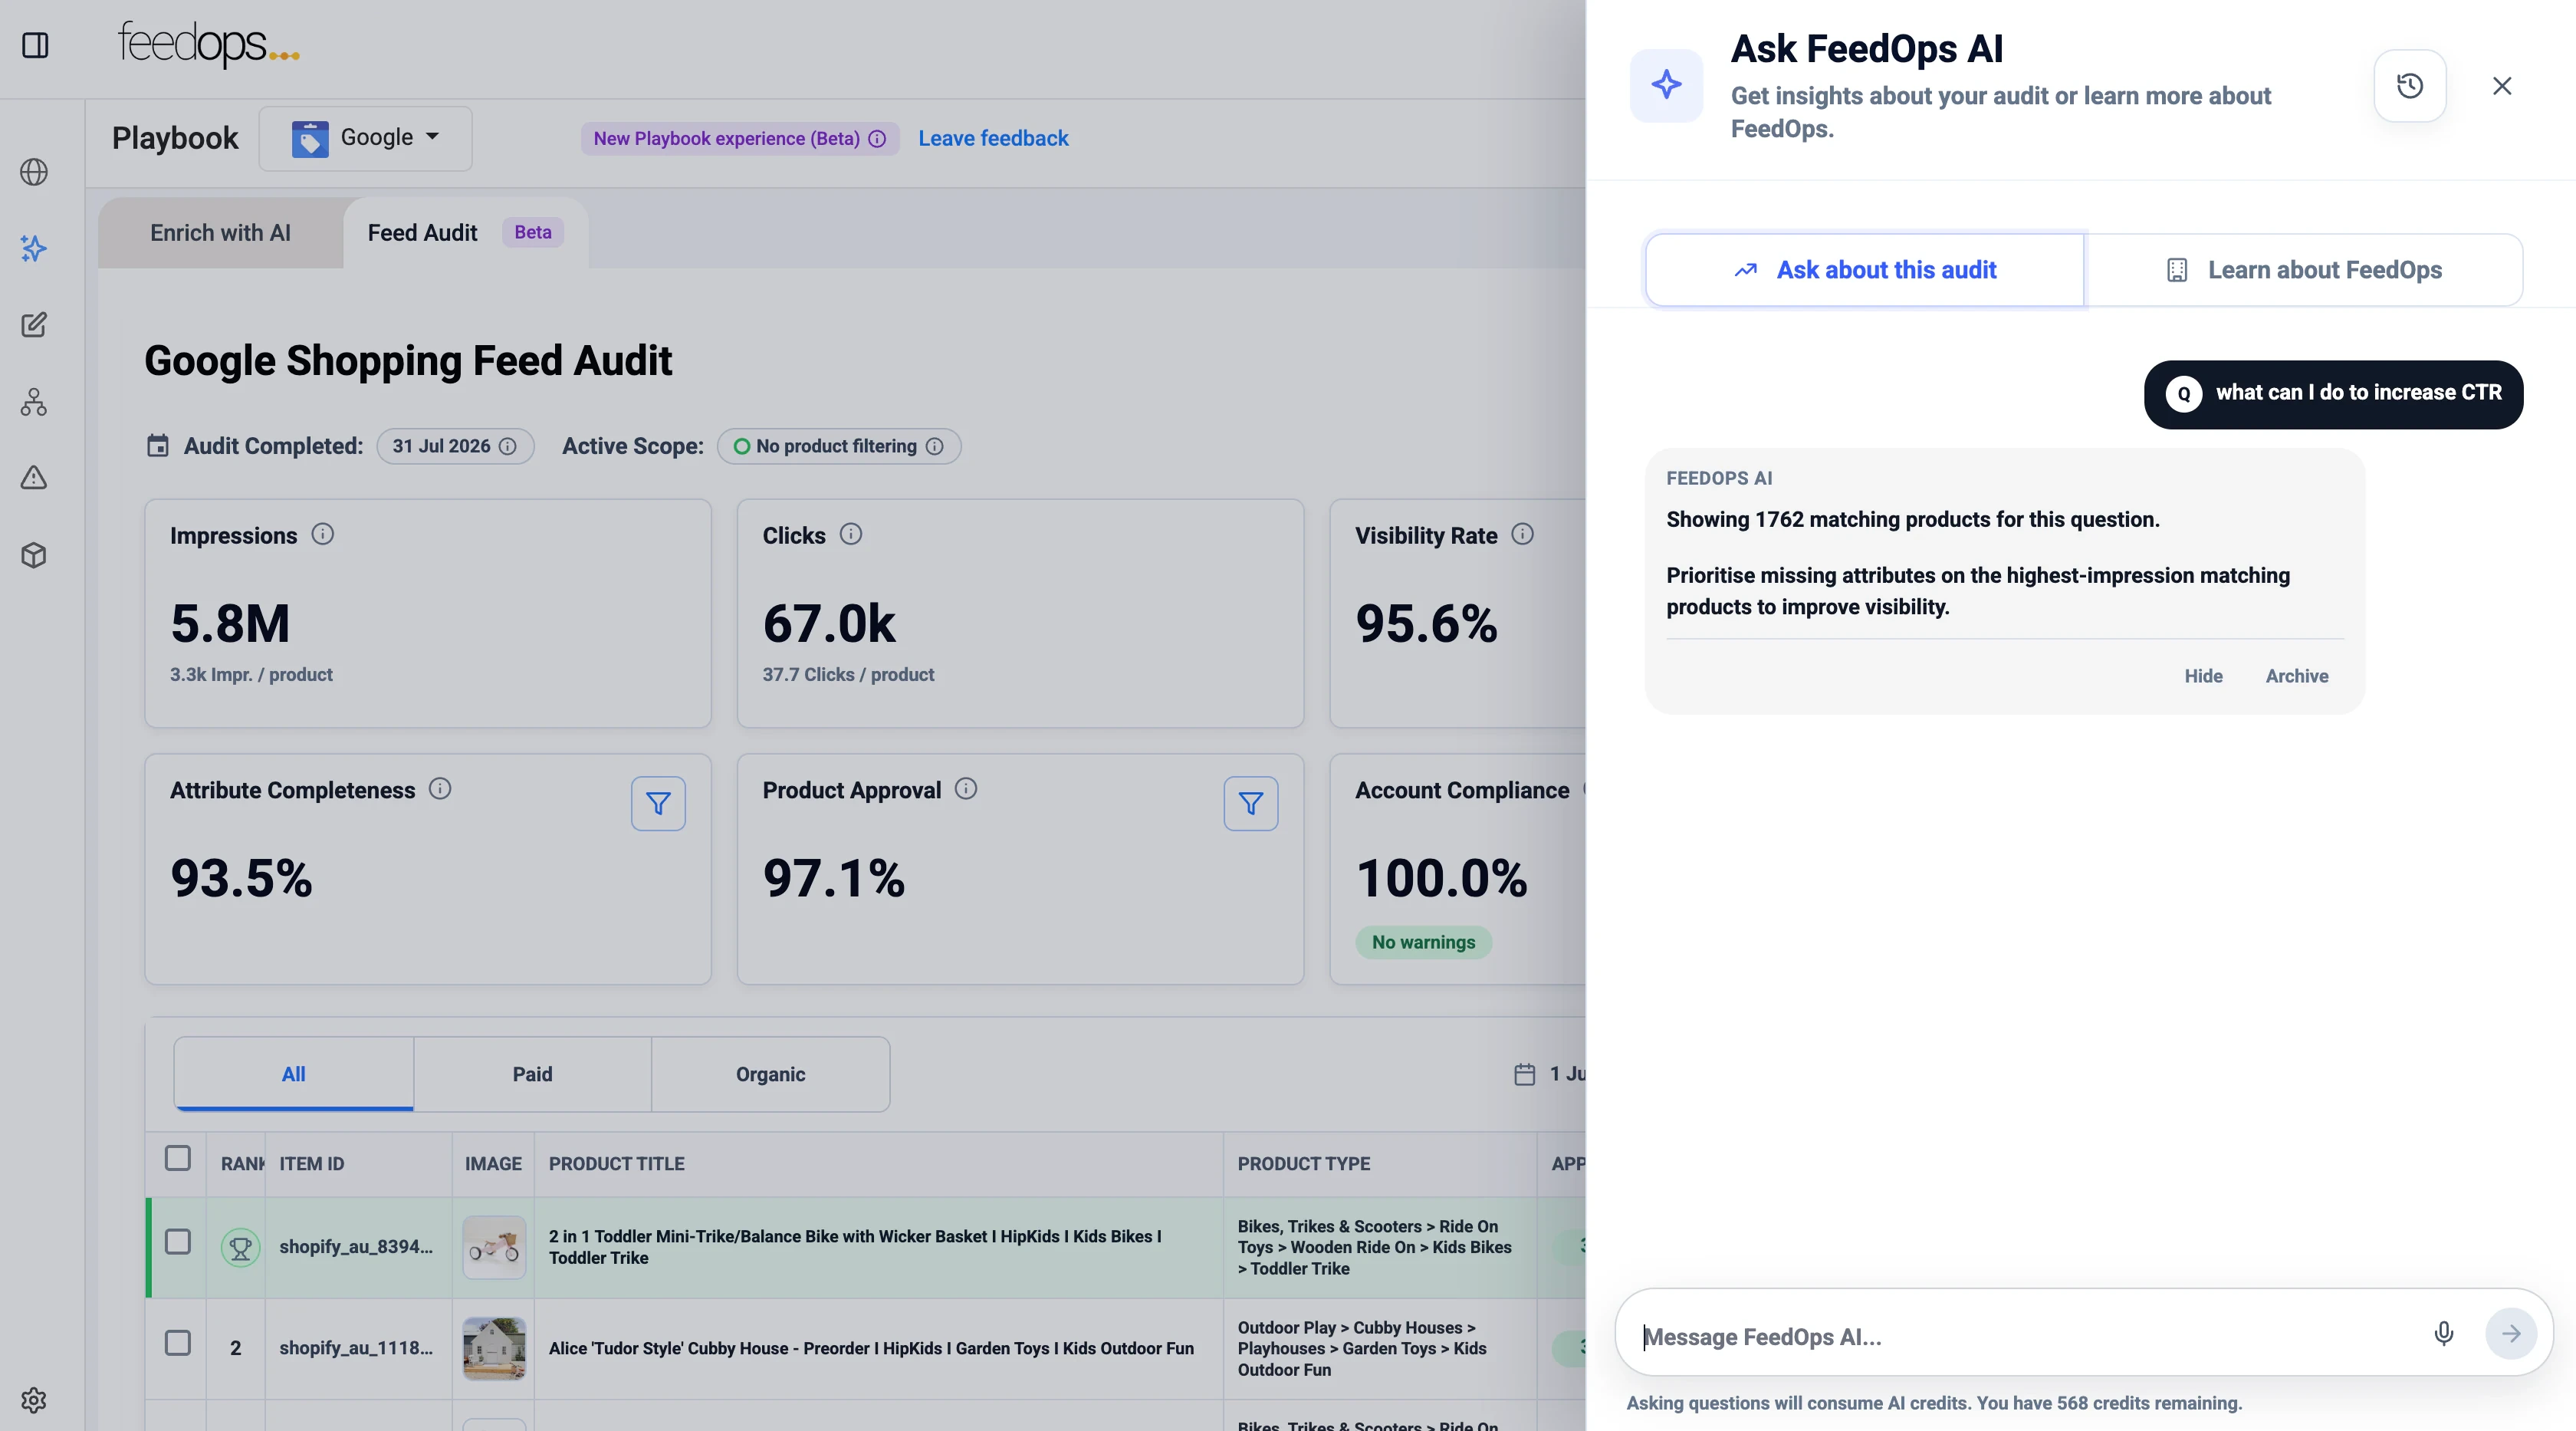This screenshot has height=1431, width=2576.
Task: Click the Cubby House product thumbnail
Action: (x=494, y=1349)
